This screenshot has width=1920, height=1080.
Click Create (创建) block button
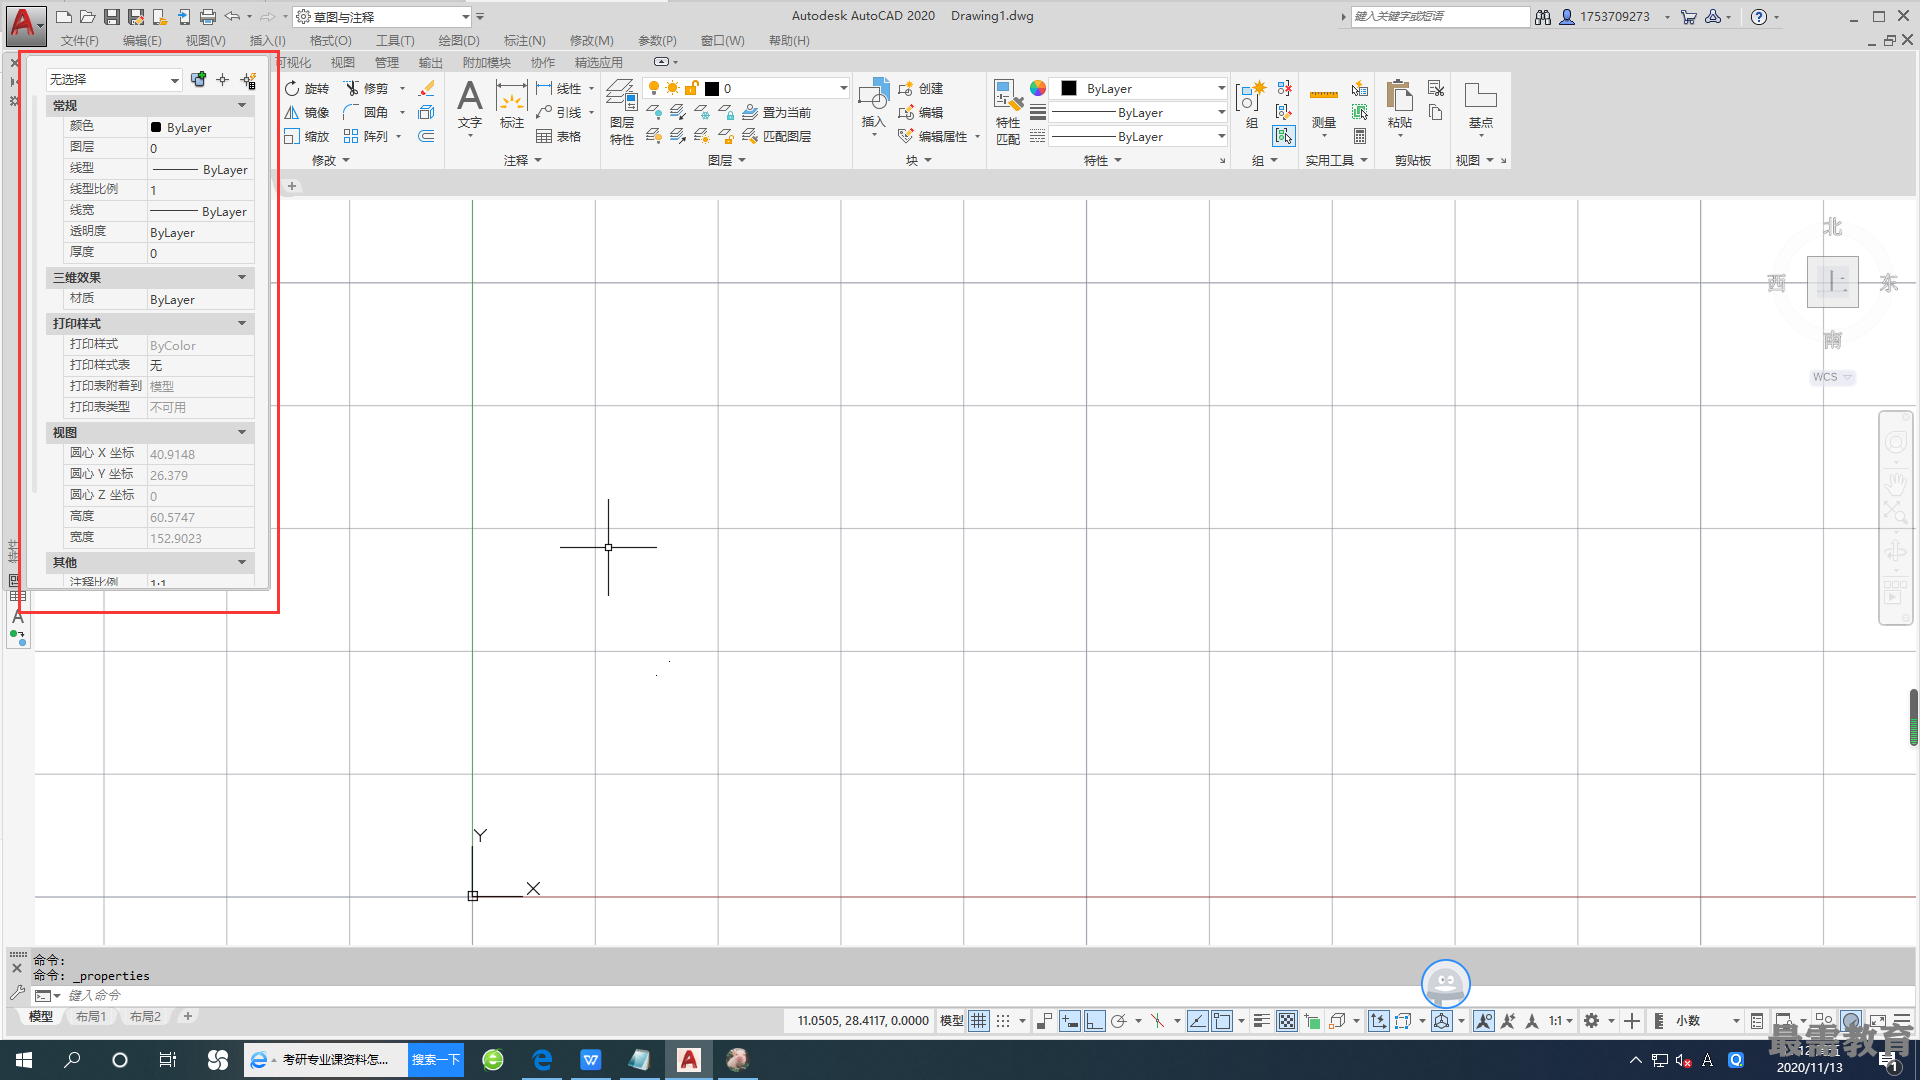(x=921, y=88)
